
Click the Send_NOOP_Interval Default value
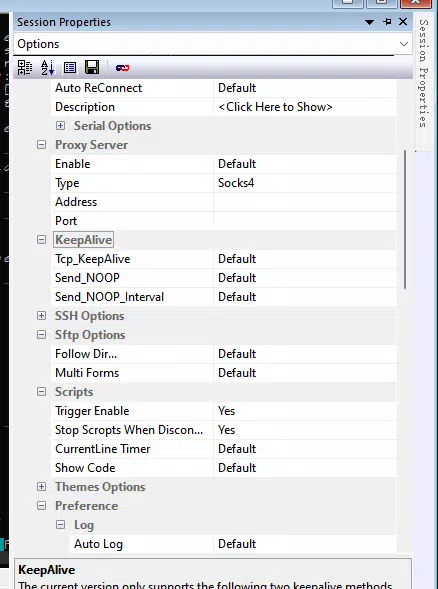pos(305,297)
